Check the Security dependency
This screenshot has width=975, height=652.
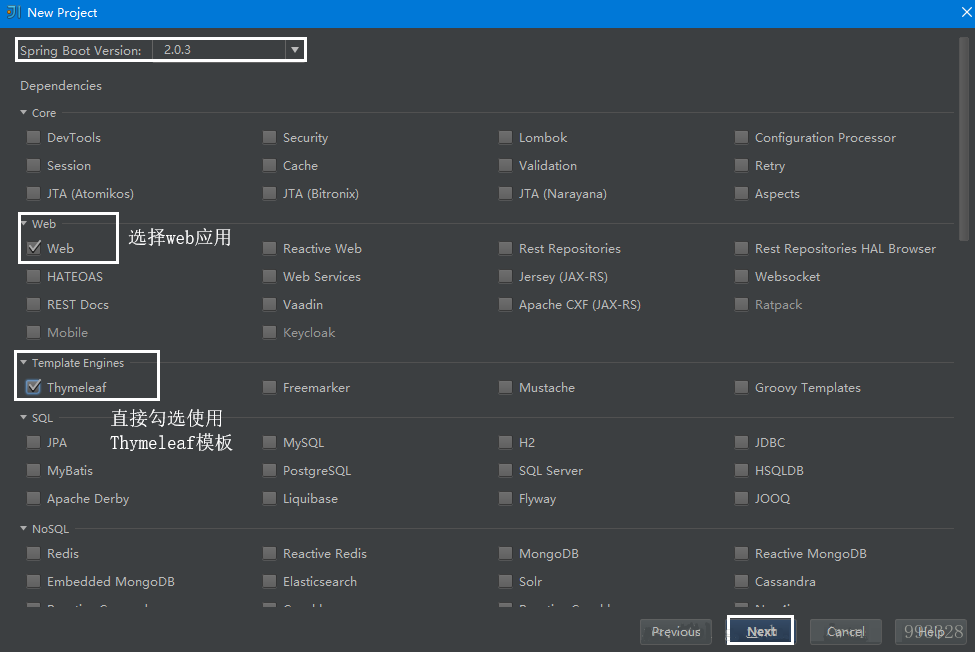point(269,137)
